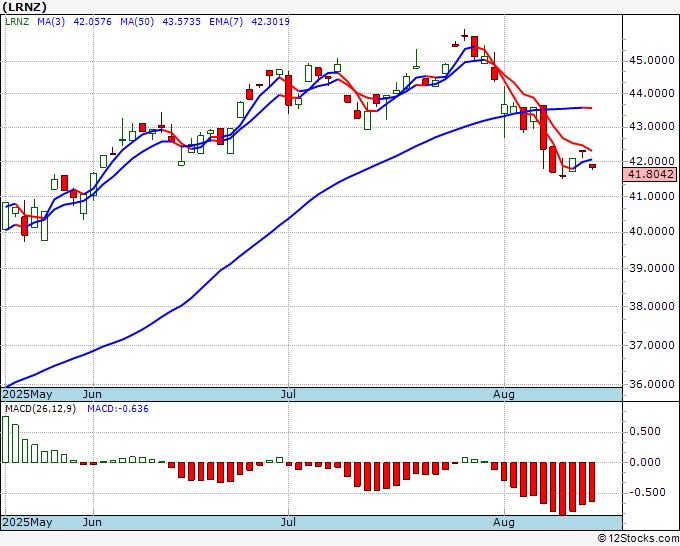The width and height of the screenshot is (680, 546).
Task: Click the MA(3) value 42.0576
Action: click(92, 21)
